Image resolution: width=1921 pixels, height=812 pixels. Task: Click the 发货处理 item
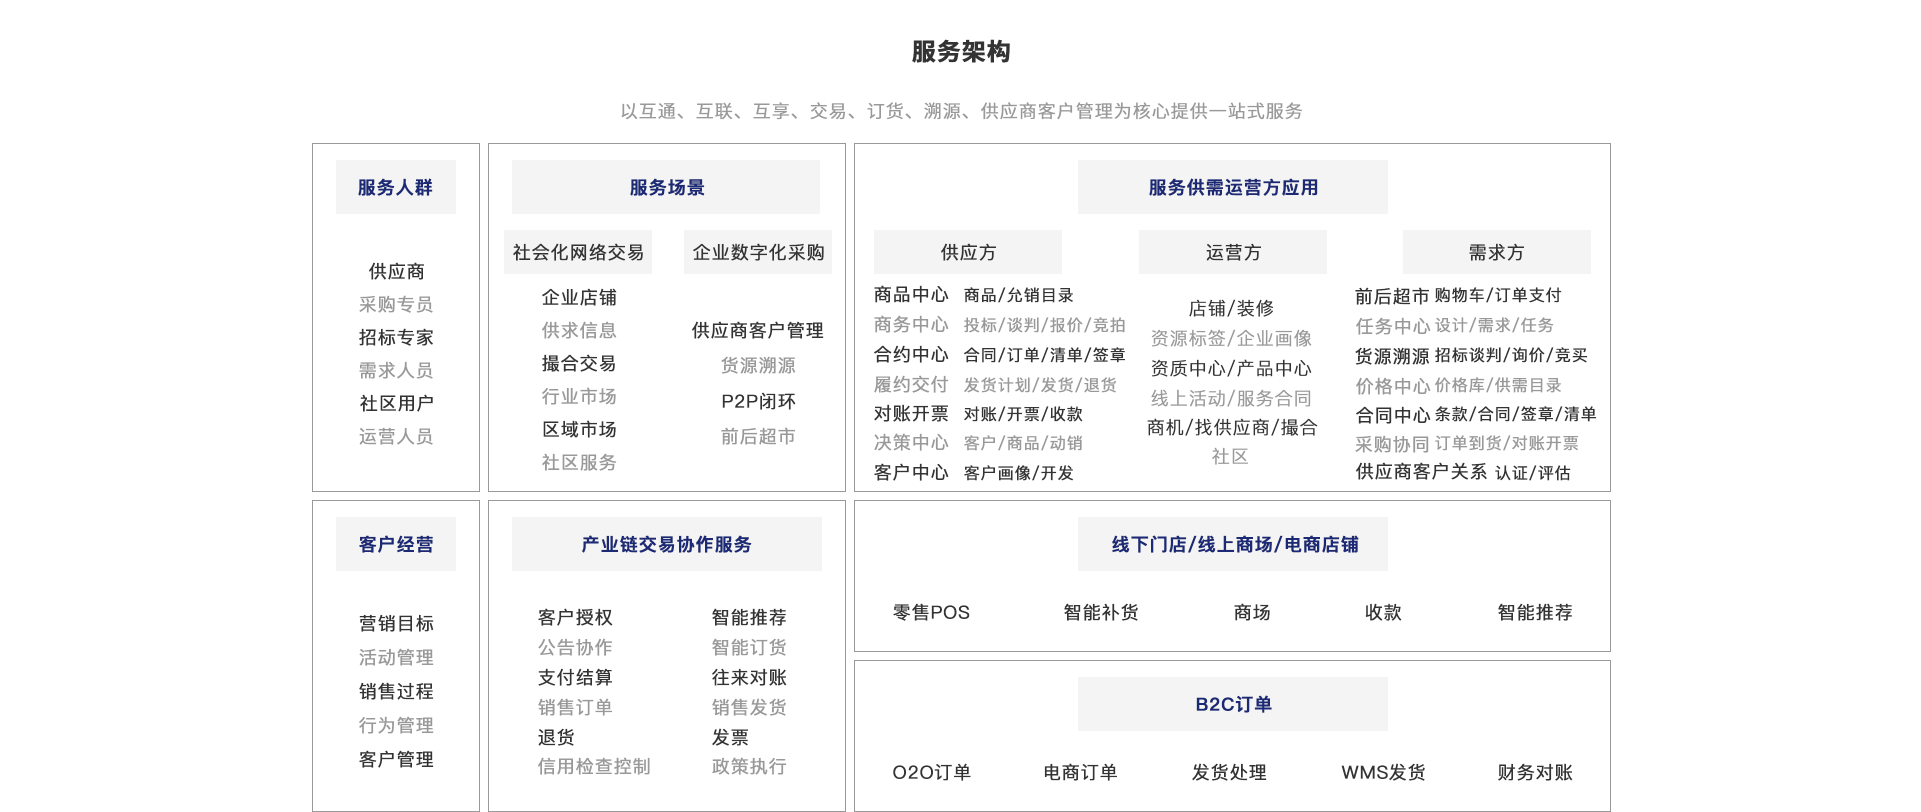click(1229, 772)
